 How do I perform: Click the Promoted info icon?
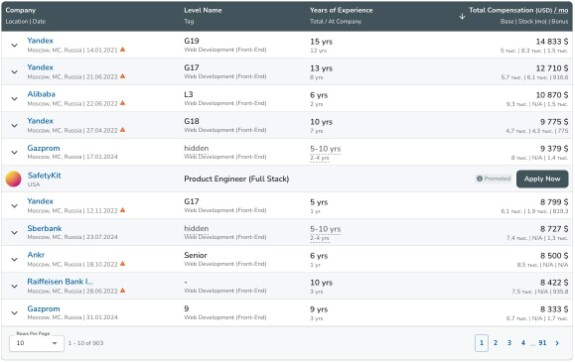(479, 179)
